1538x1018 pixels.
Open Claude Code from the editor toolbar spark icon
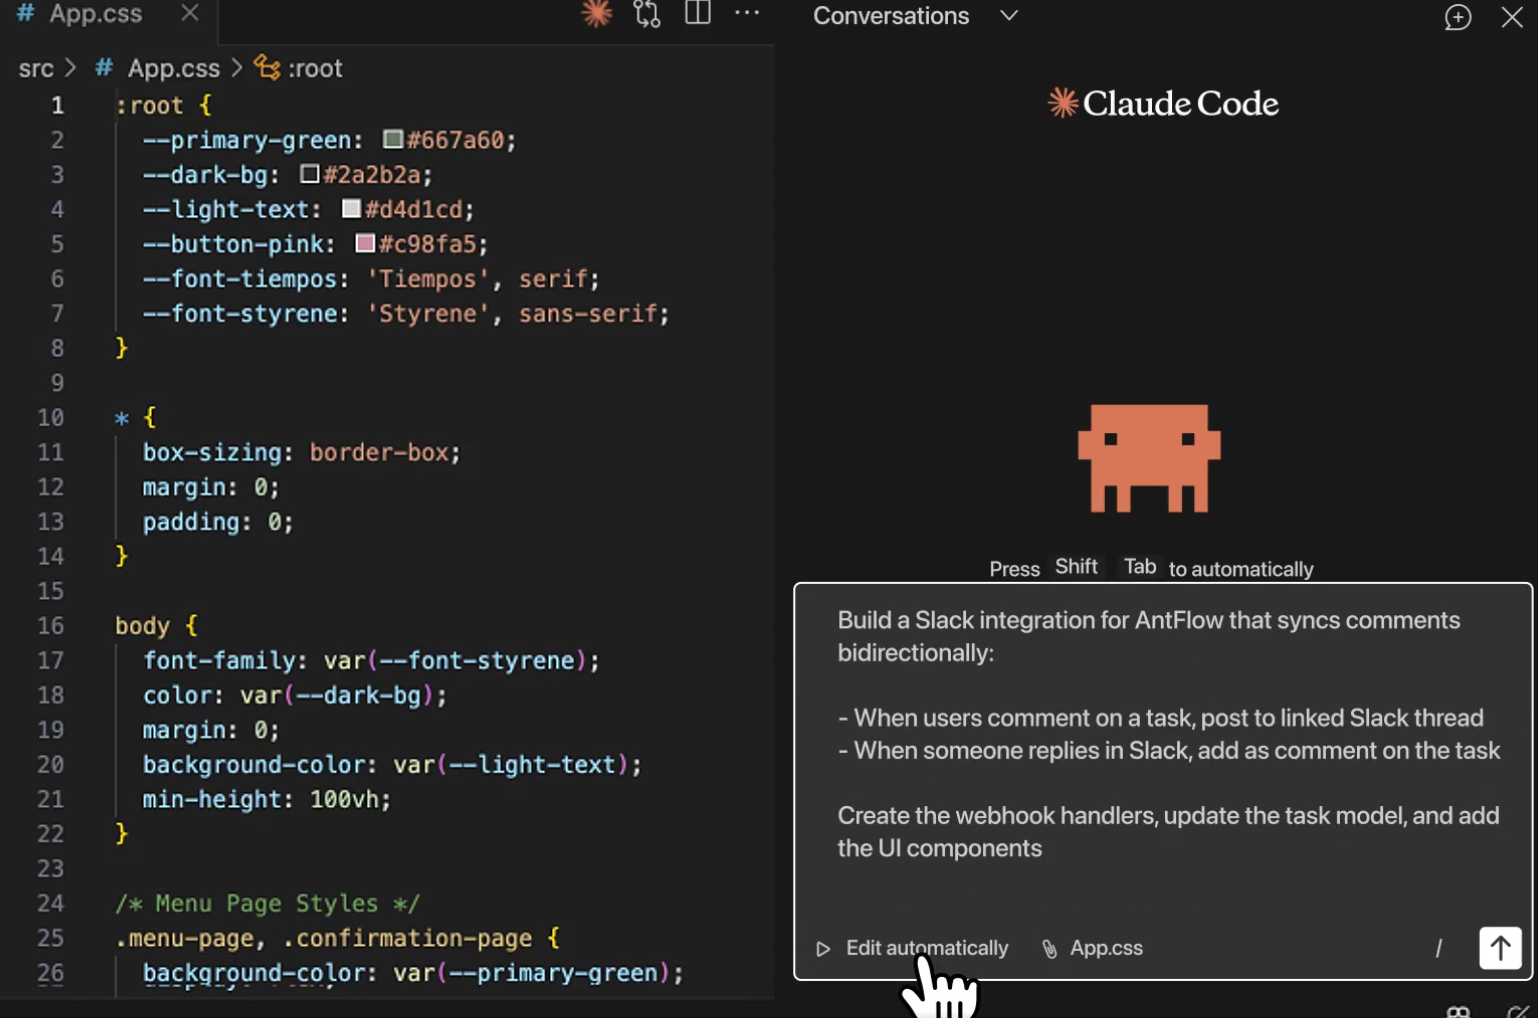tap(597, 13)
